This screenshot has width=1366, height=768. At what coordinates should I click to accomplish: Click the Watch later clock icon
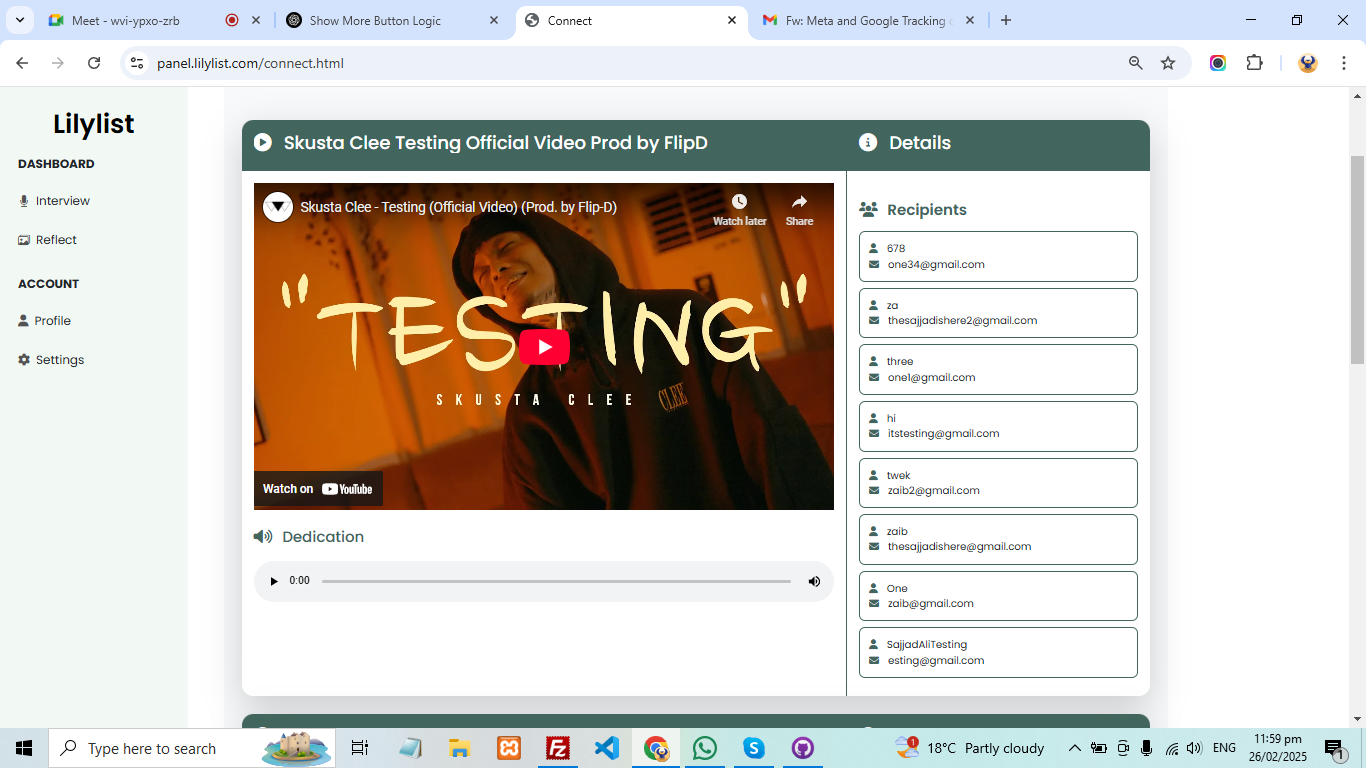coord(739,203)
